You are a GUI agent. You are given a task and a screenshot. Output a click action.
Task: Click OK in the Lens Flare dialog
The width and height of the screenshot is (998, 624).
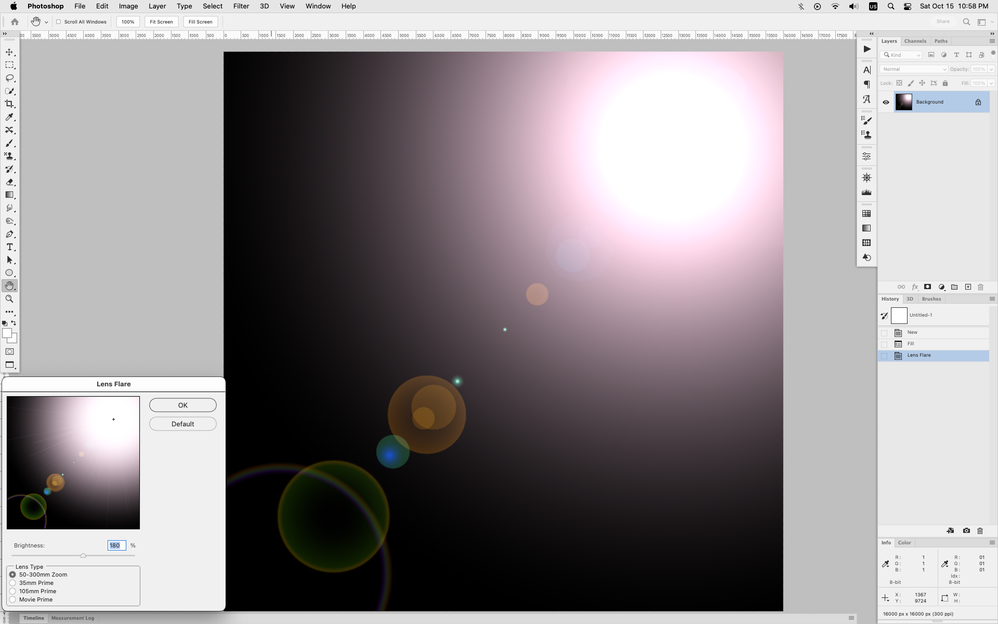tap(182, 405)
